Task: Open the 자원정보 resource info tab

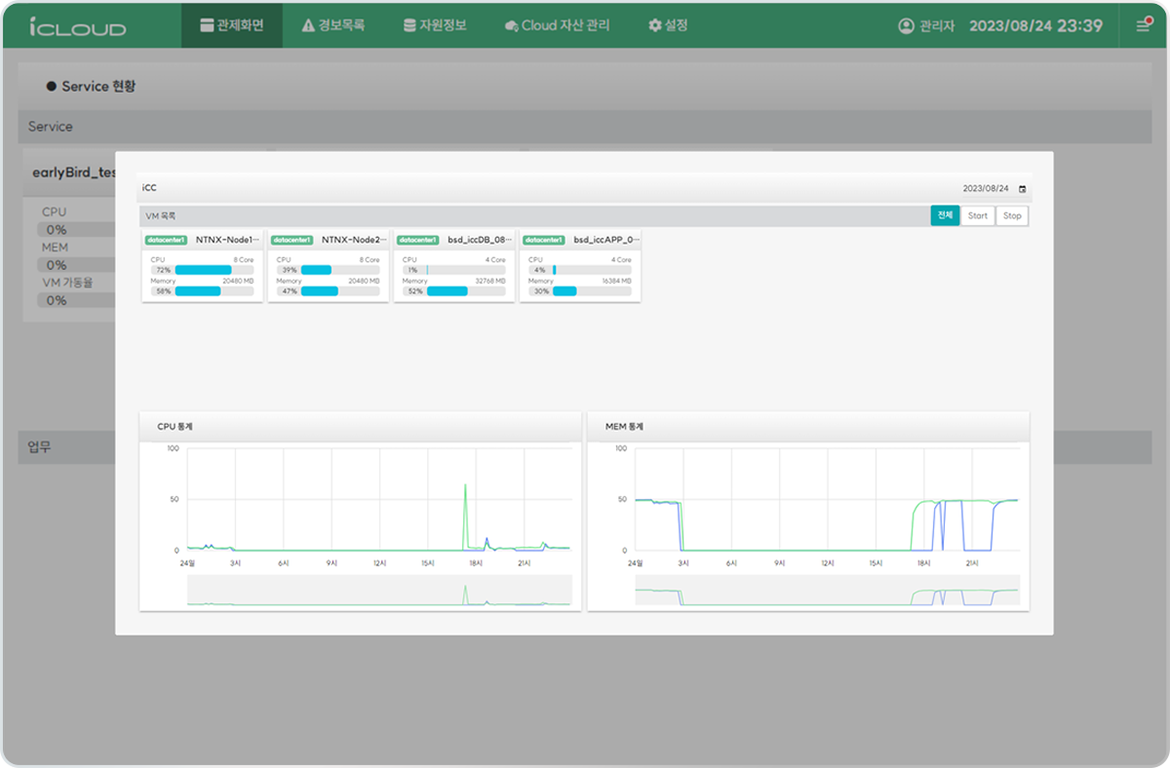Action: coord(435,25)
